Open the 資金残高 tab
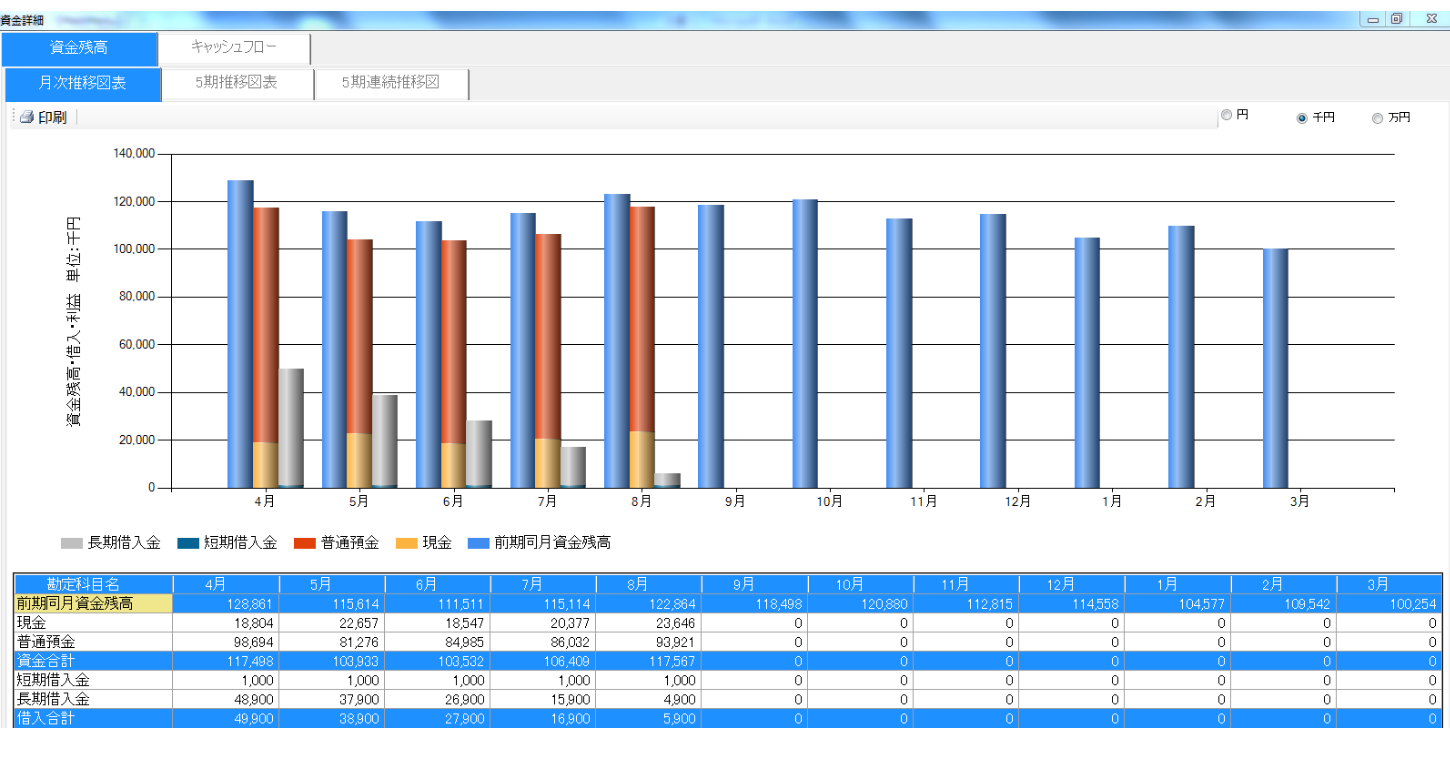1450x761 pixels. click(79, 48)
